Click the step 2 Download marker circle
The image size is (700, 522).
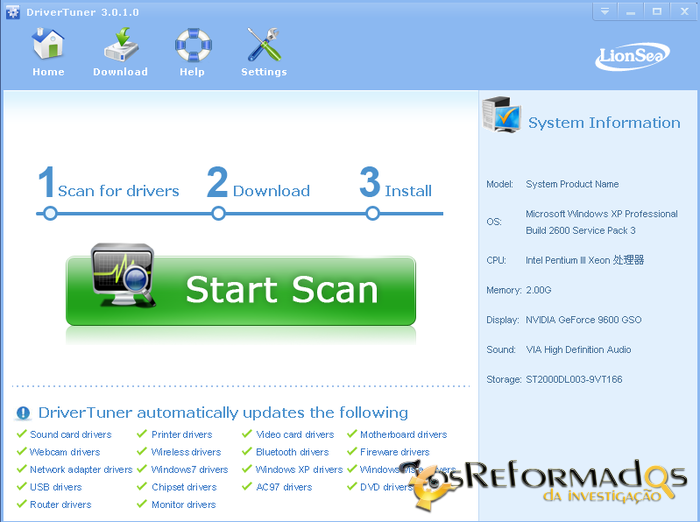[218, 213]
